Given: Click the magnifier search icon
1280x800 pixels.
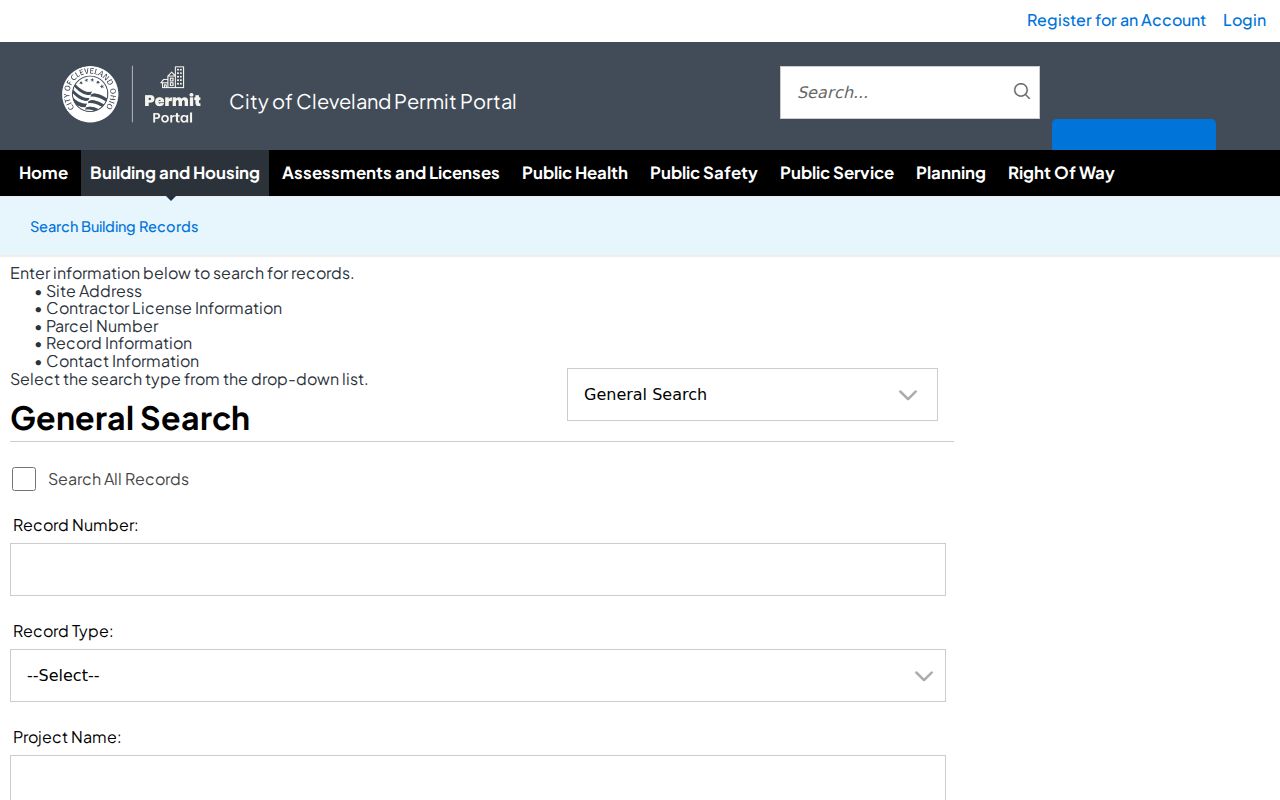Looking at the screenshot, I should pyautogui.click(x=1021, y=92).
